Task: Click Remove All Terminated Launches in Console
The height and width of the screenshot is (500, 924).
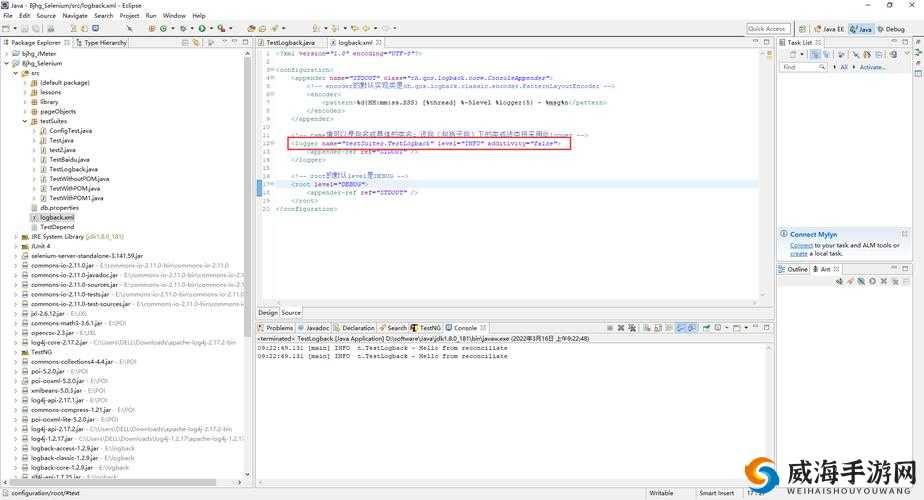Action: tap(632, 328)
